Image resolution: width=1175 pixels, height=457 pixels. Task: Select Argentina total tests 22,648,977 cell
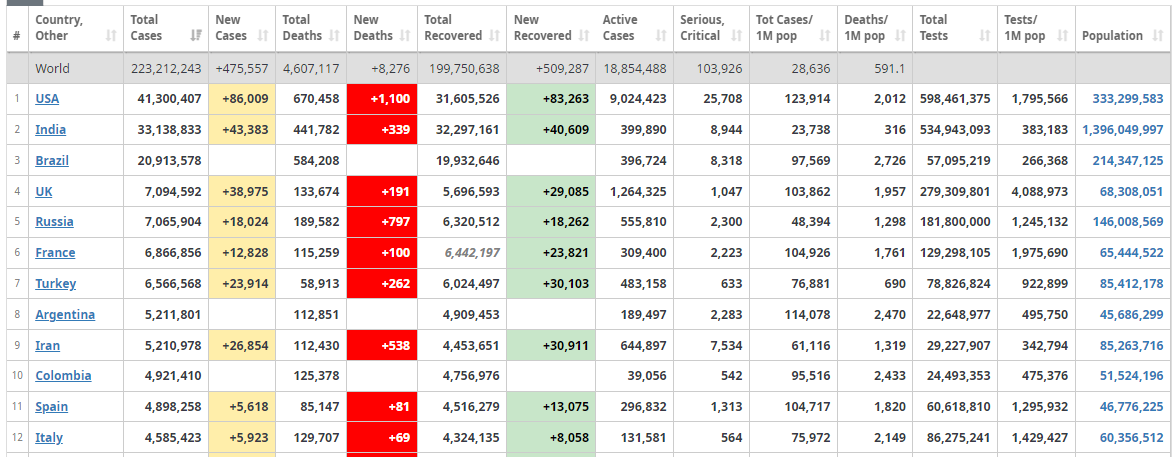[955, 314]
